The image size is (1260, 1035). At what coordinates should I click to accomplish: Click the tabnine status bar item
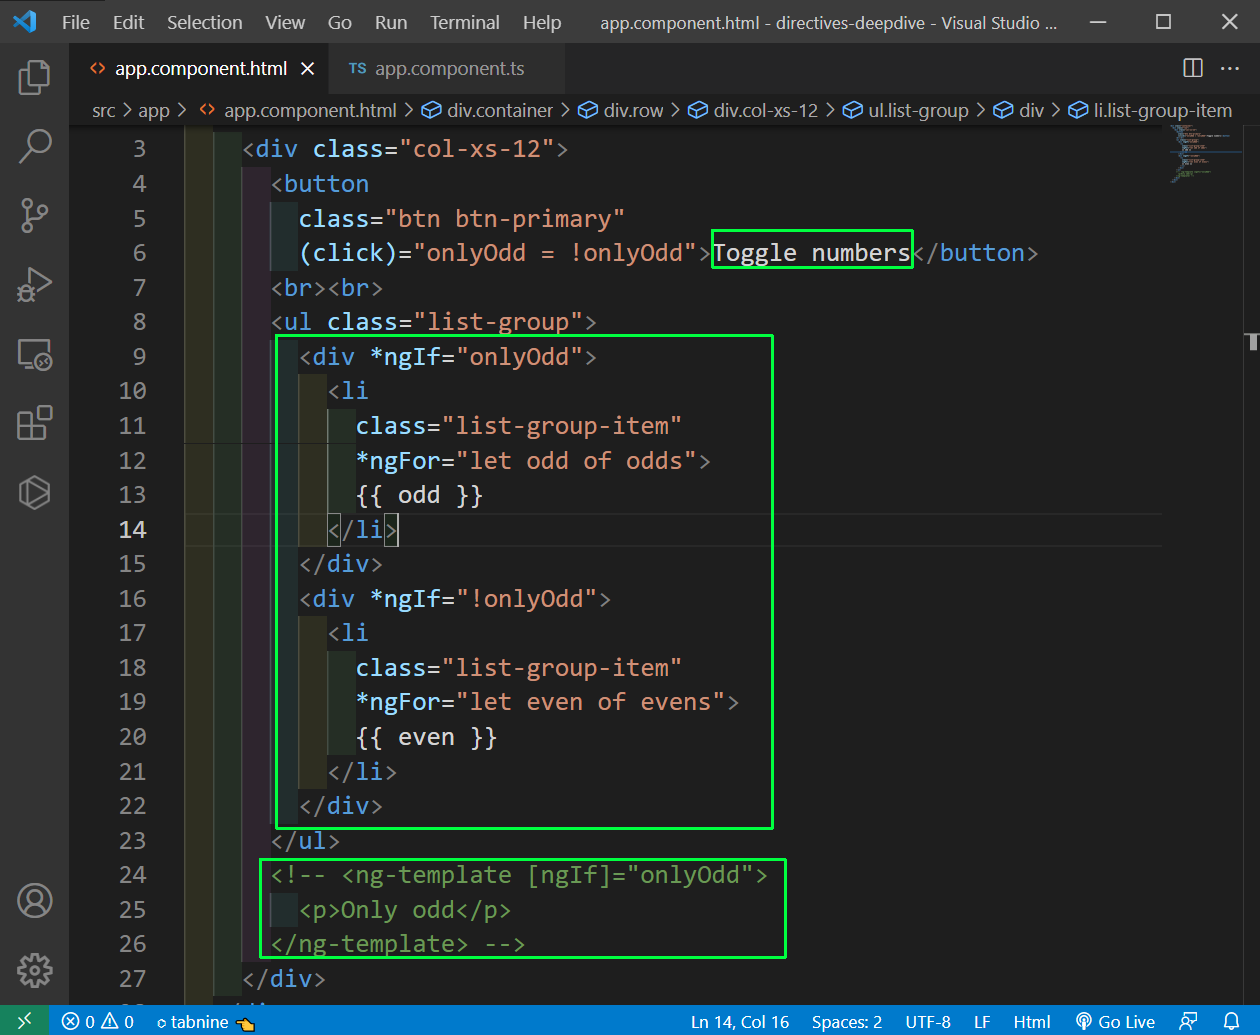(205, 1022)
